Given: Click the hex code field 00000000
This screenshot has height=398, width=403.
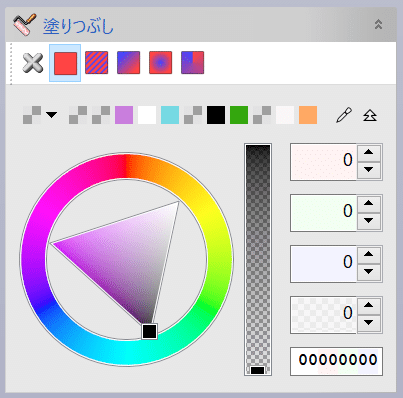Looking at the screenshot, I should pyautogui.click(x=336, y=361).
